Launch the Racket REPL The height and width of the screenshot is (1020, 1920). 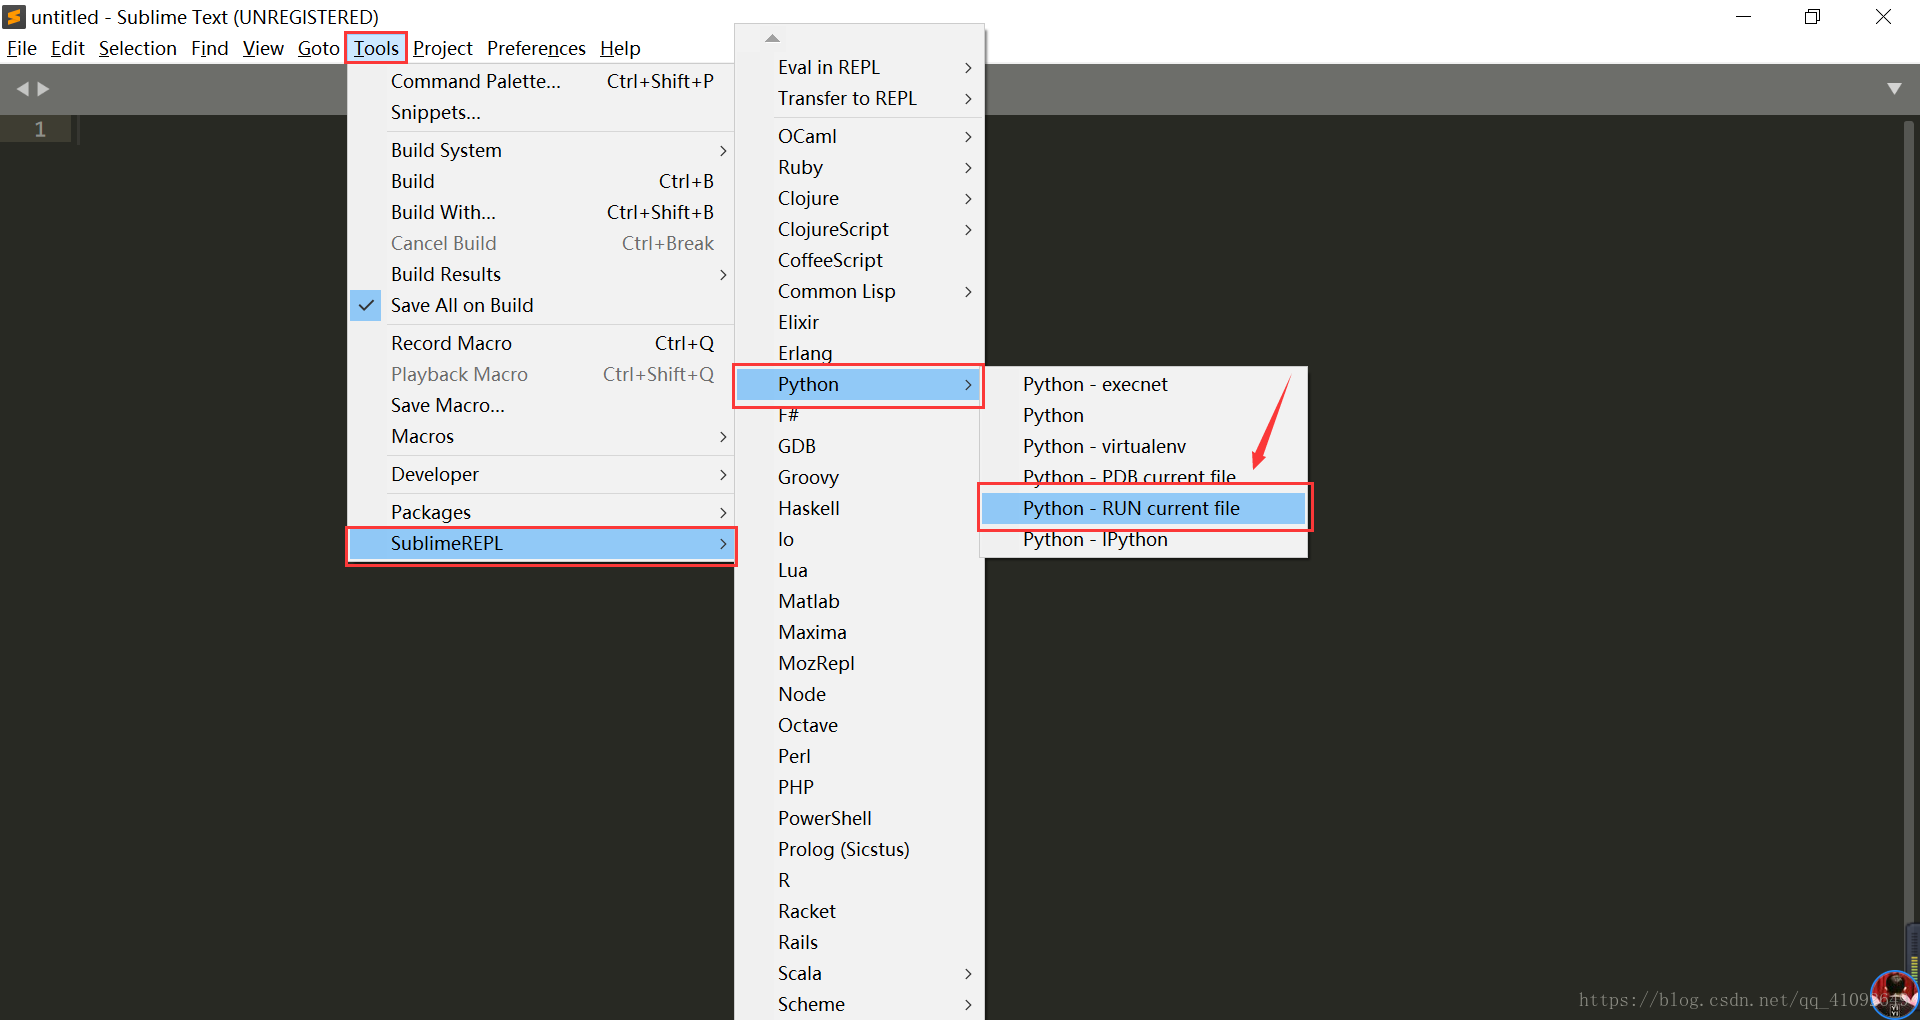pos(859,911)
